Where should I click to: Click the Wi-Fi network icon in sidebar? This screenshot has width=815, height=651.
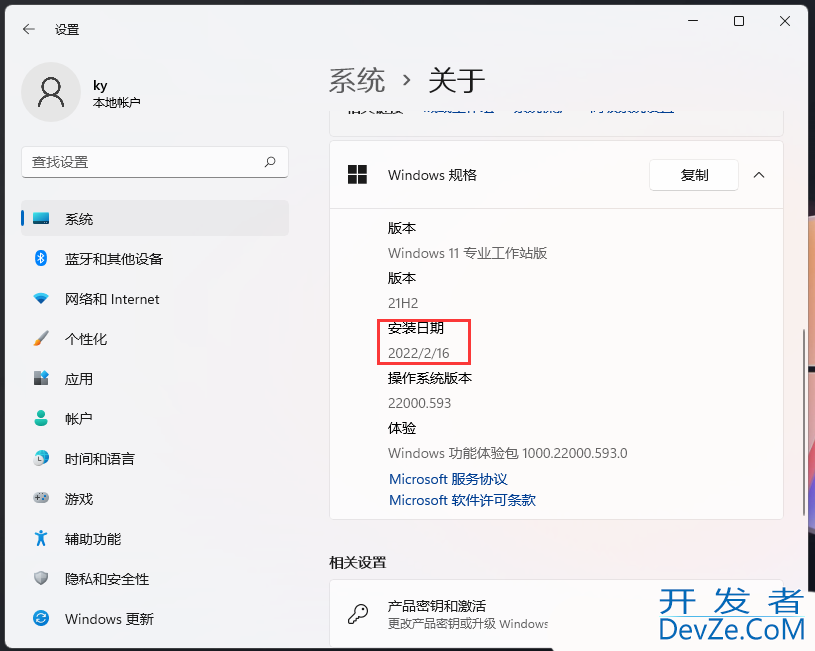click(41, 298)
